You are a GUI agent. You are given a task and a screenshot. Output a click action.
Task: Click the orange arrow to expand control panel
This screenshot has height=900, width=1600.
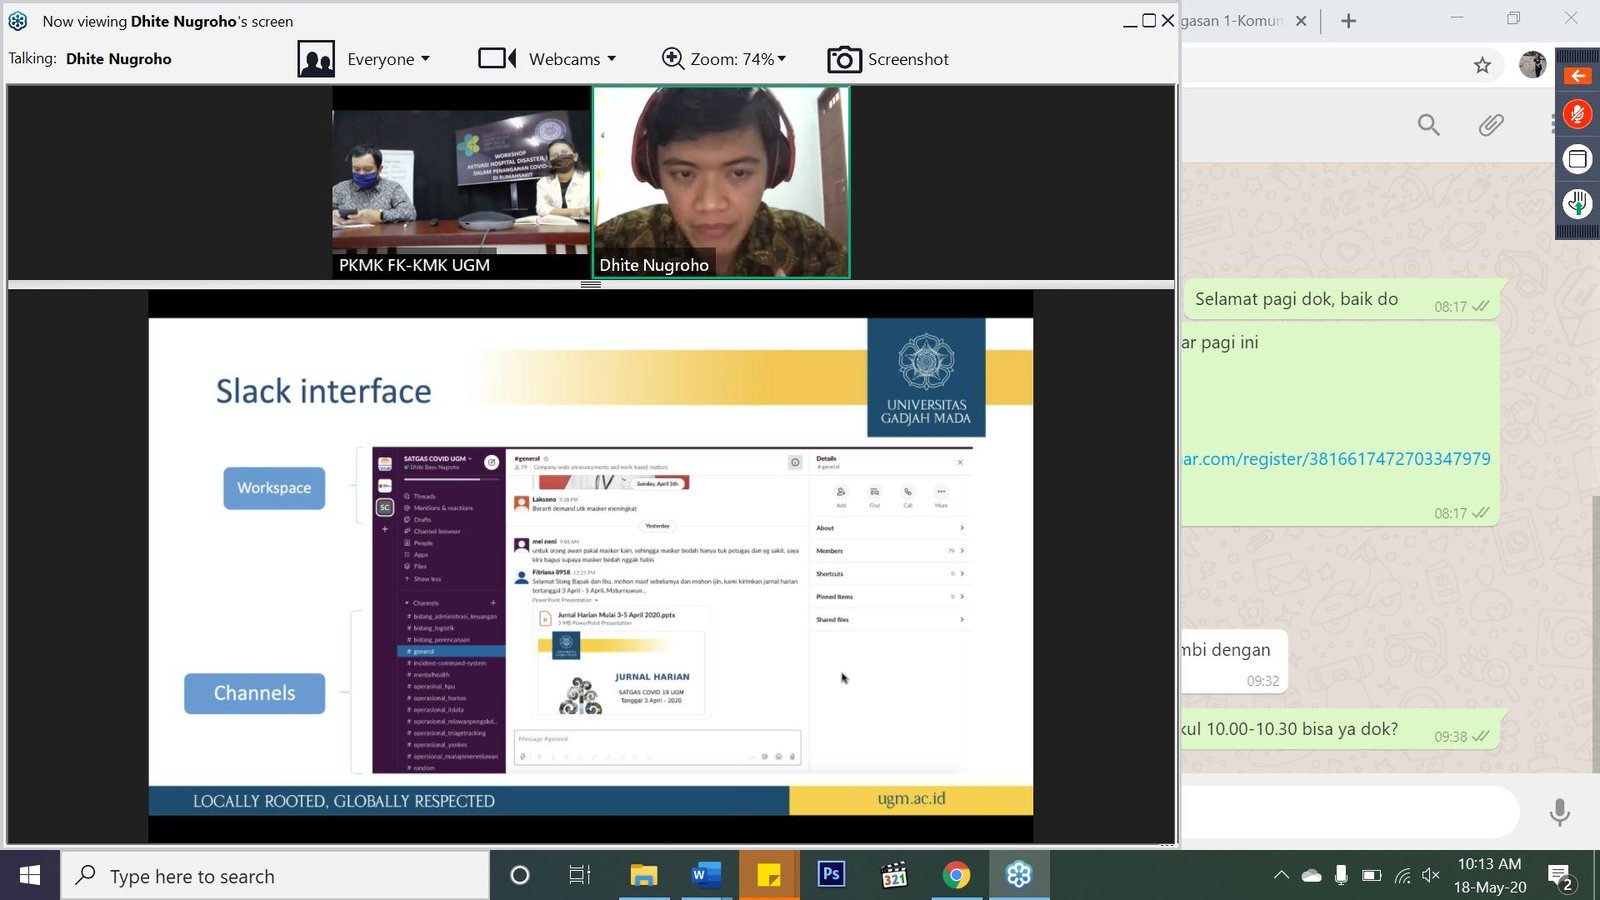pyautogui.click(x=1577, y=76)
